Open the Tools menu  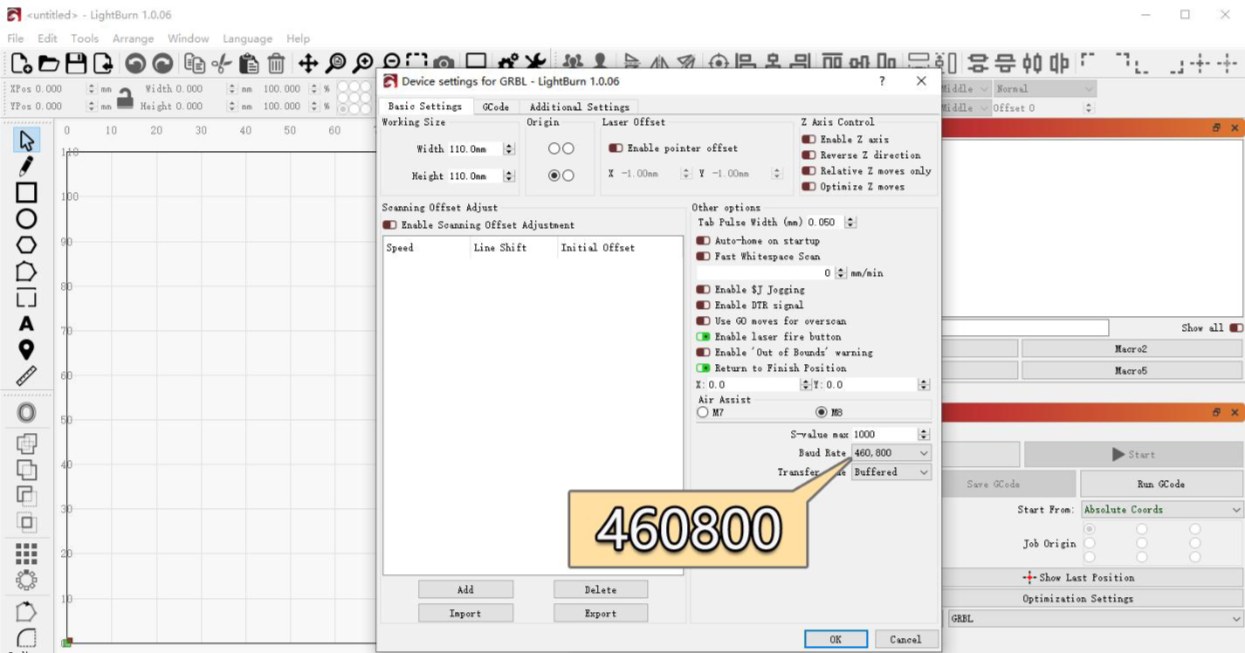point(84,38)
